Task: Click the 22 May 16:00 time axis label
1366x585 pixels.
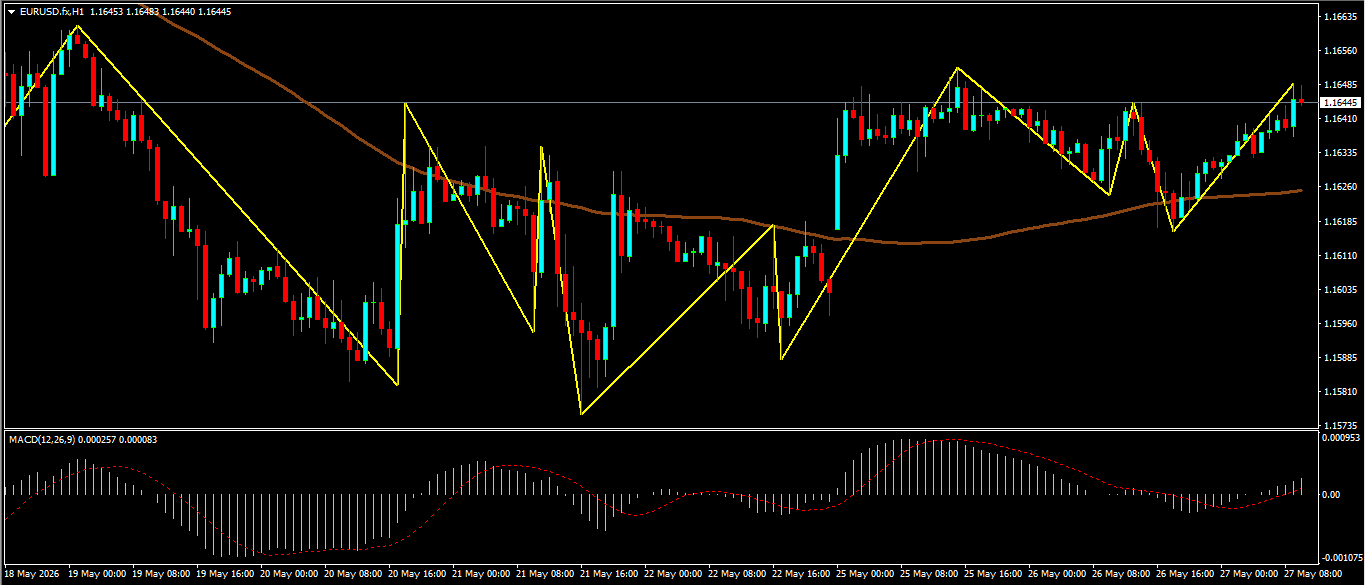Action: click(802, 575)
